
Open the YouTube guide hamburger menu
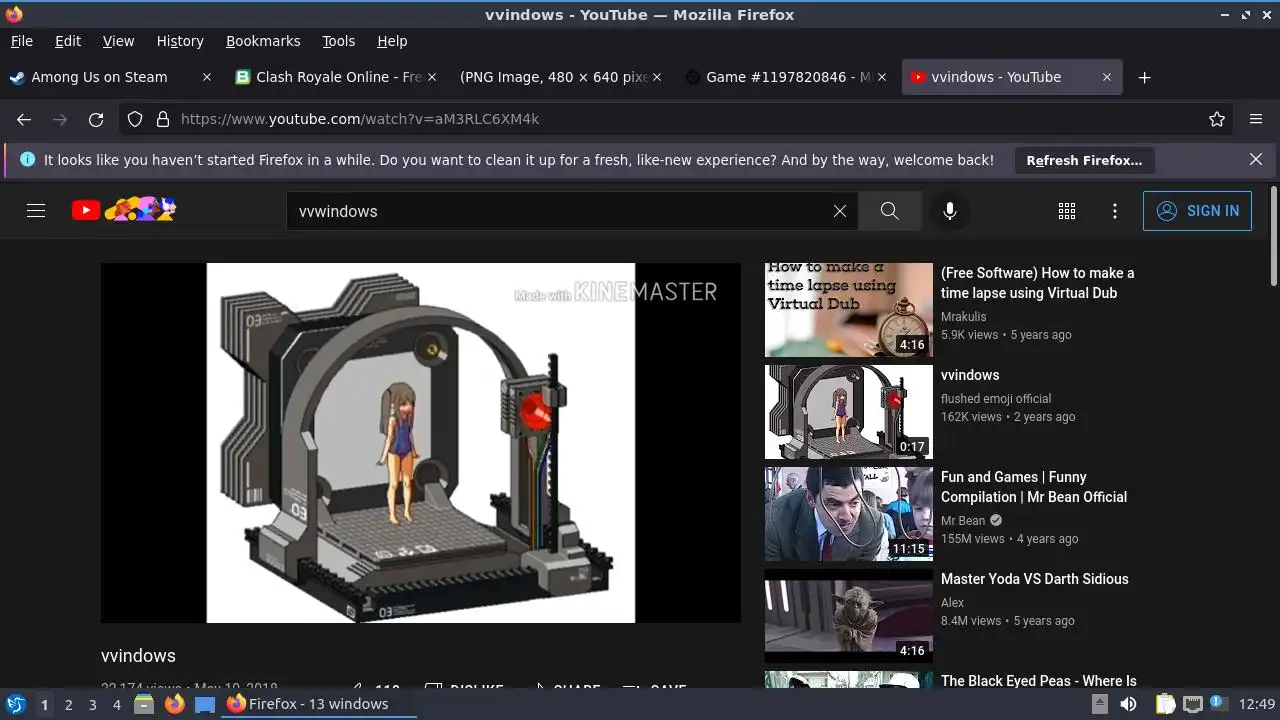(36, 211)
